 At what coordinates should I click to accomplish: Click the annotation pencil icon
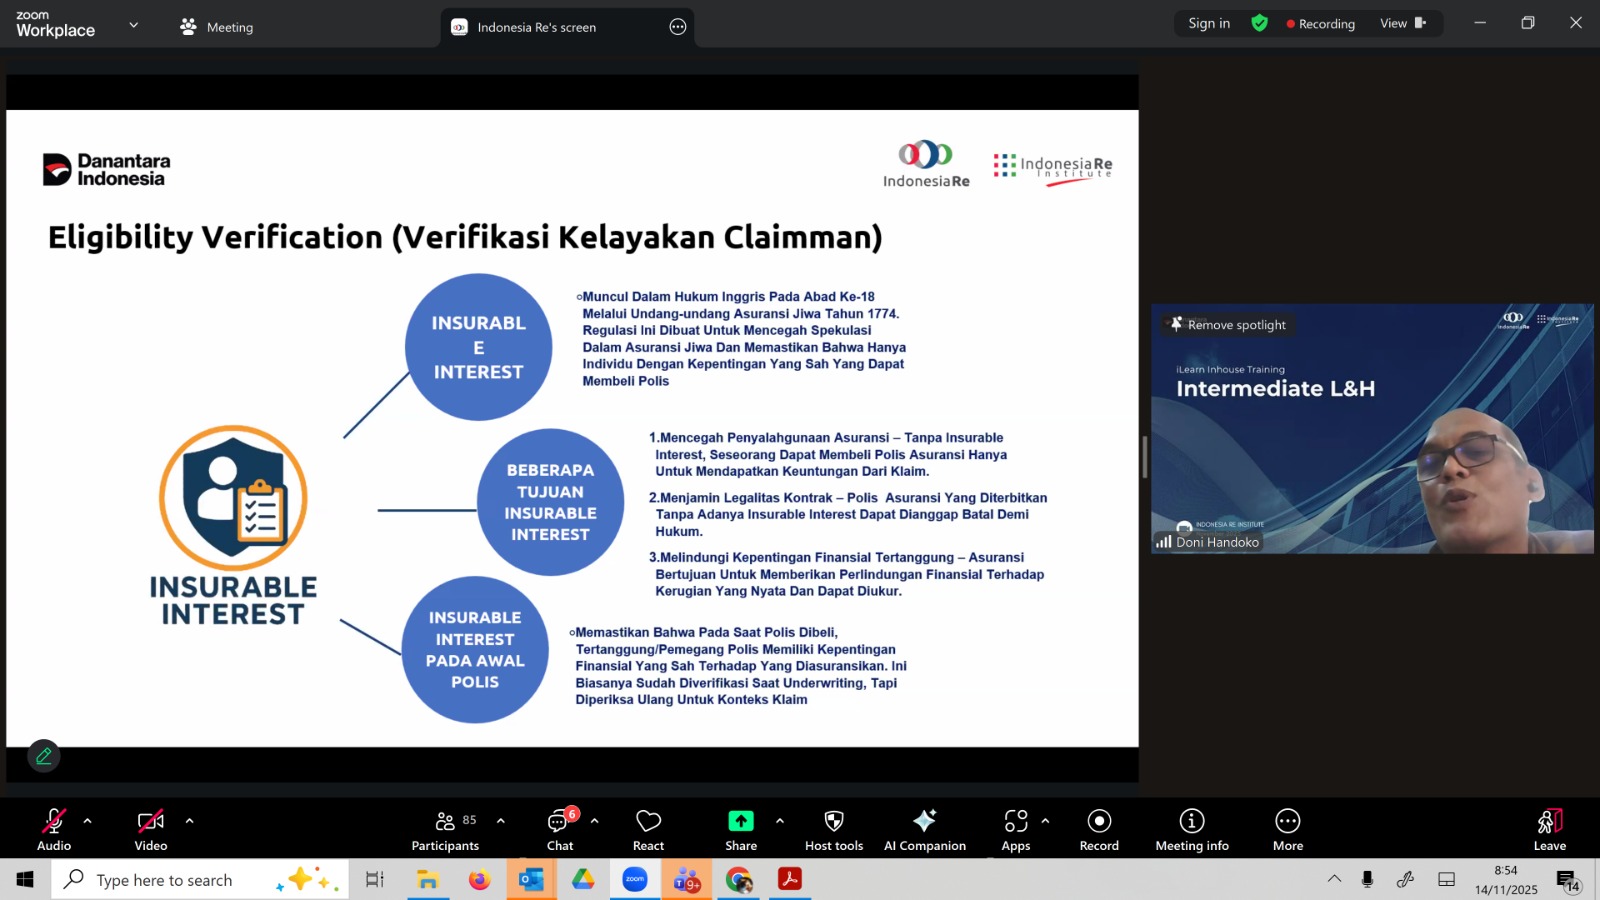[x=44, y=756]
